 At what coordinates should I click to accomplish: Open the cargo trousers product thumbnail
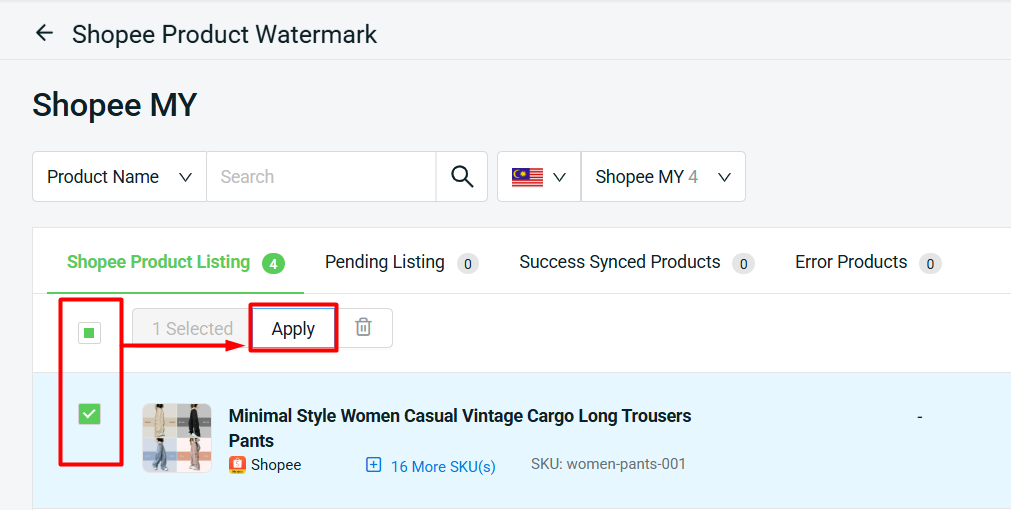177,438
